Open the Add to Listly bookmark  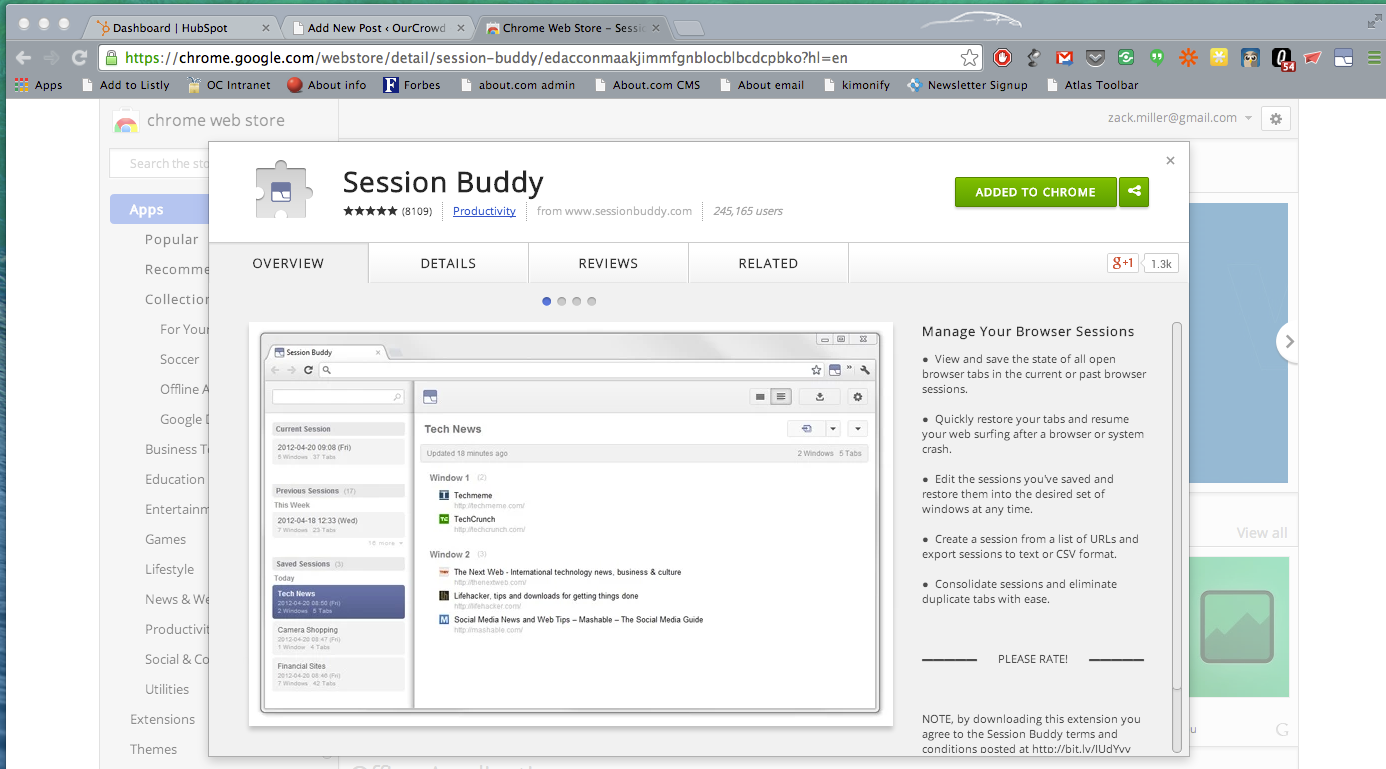pos(125,85)
